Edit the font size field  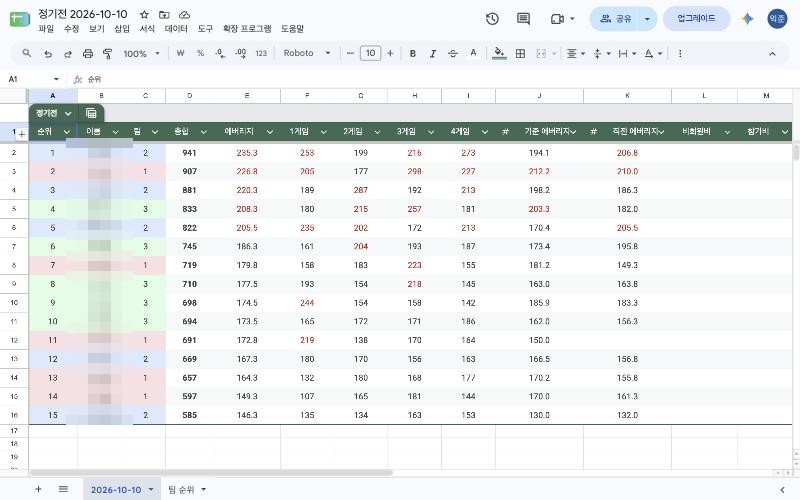pos(370,53)
